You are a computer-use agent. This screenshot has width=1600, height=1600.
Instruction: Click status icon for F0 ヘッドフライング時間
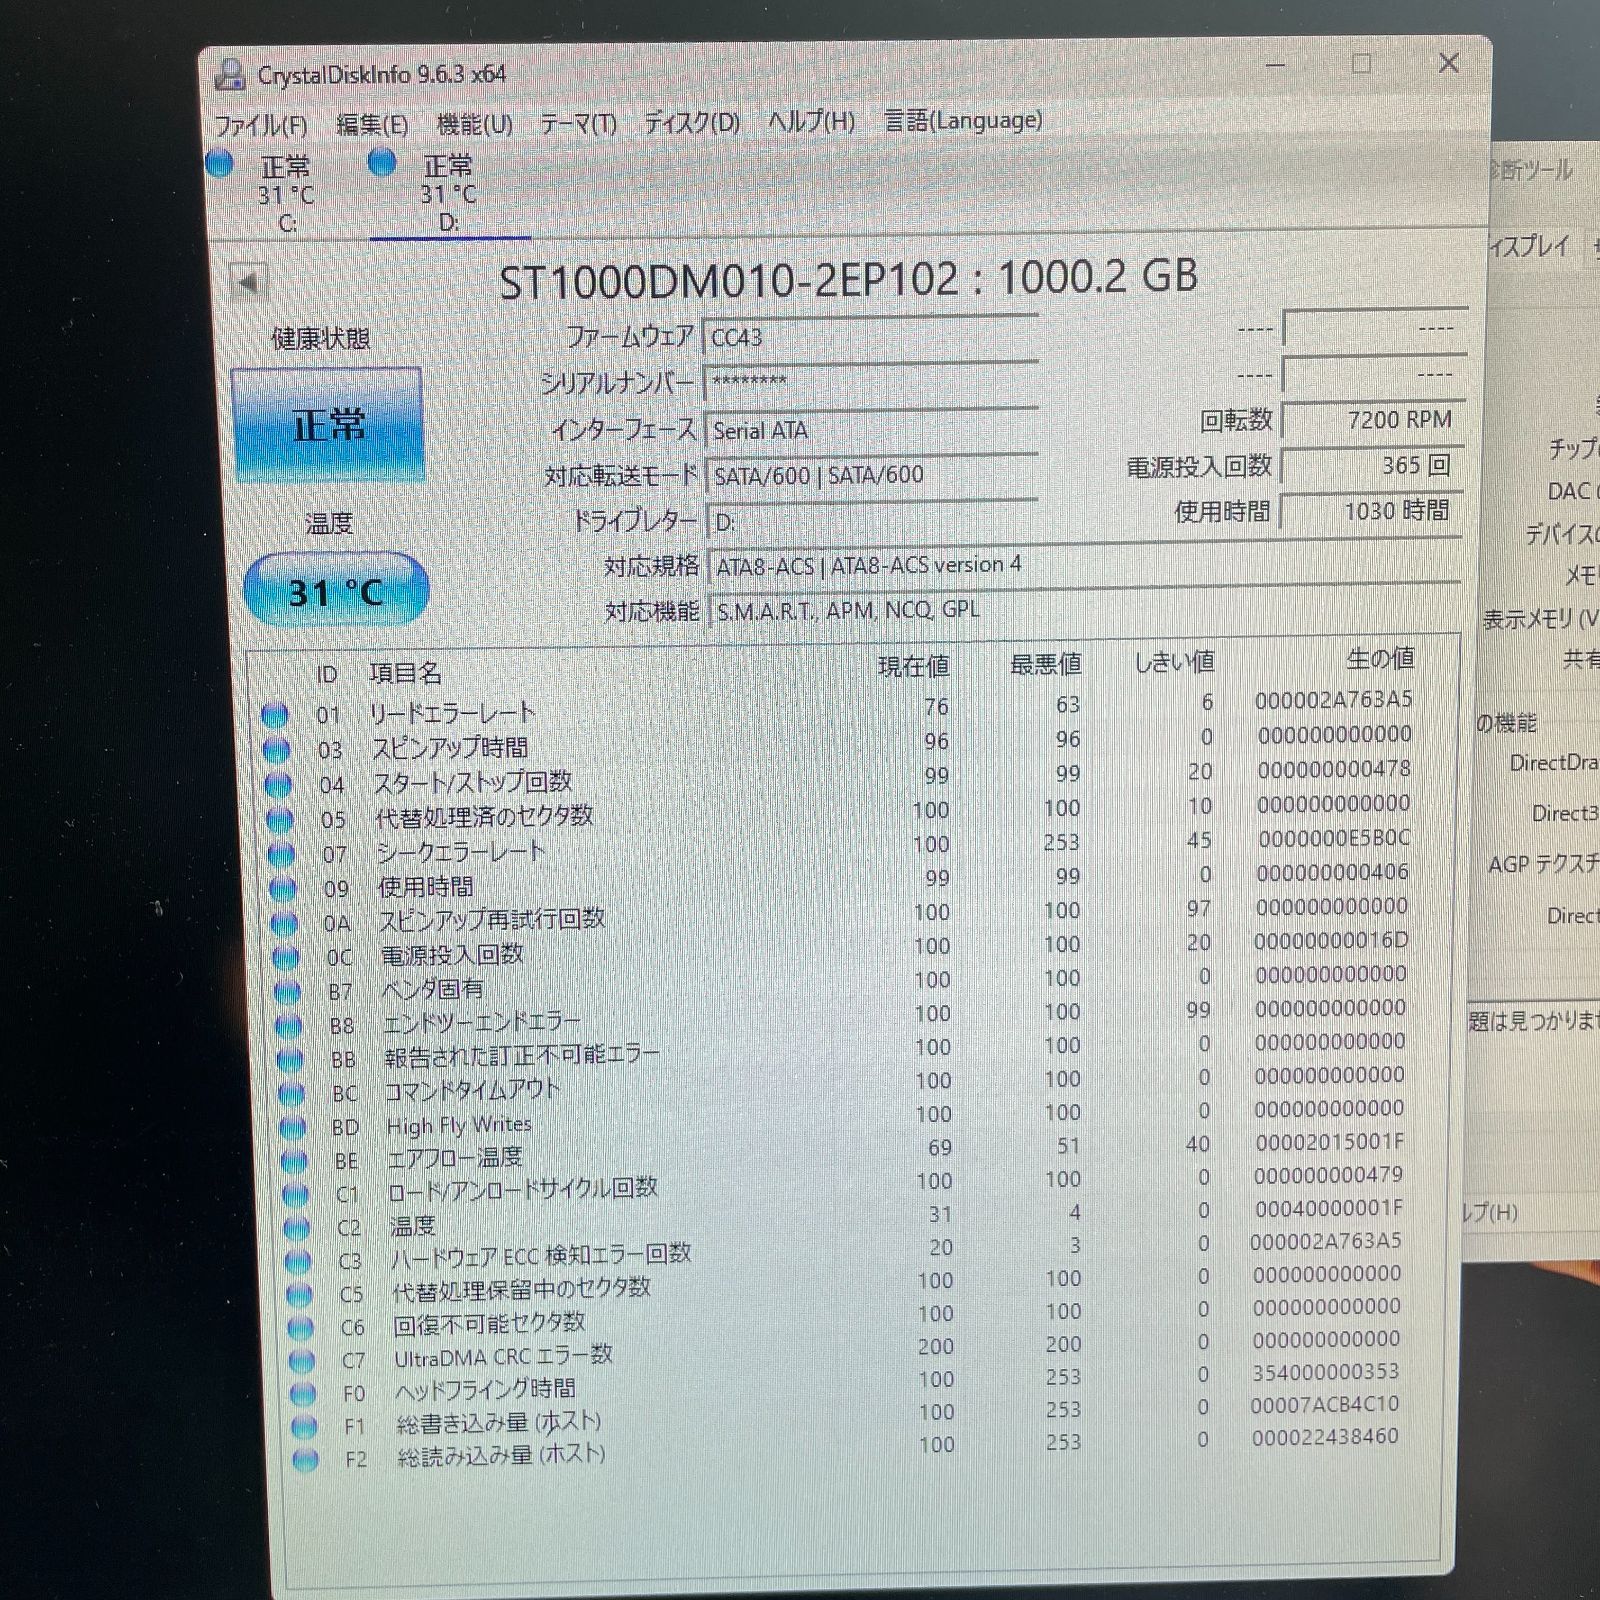point(302,1394)
